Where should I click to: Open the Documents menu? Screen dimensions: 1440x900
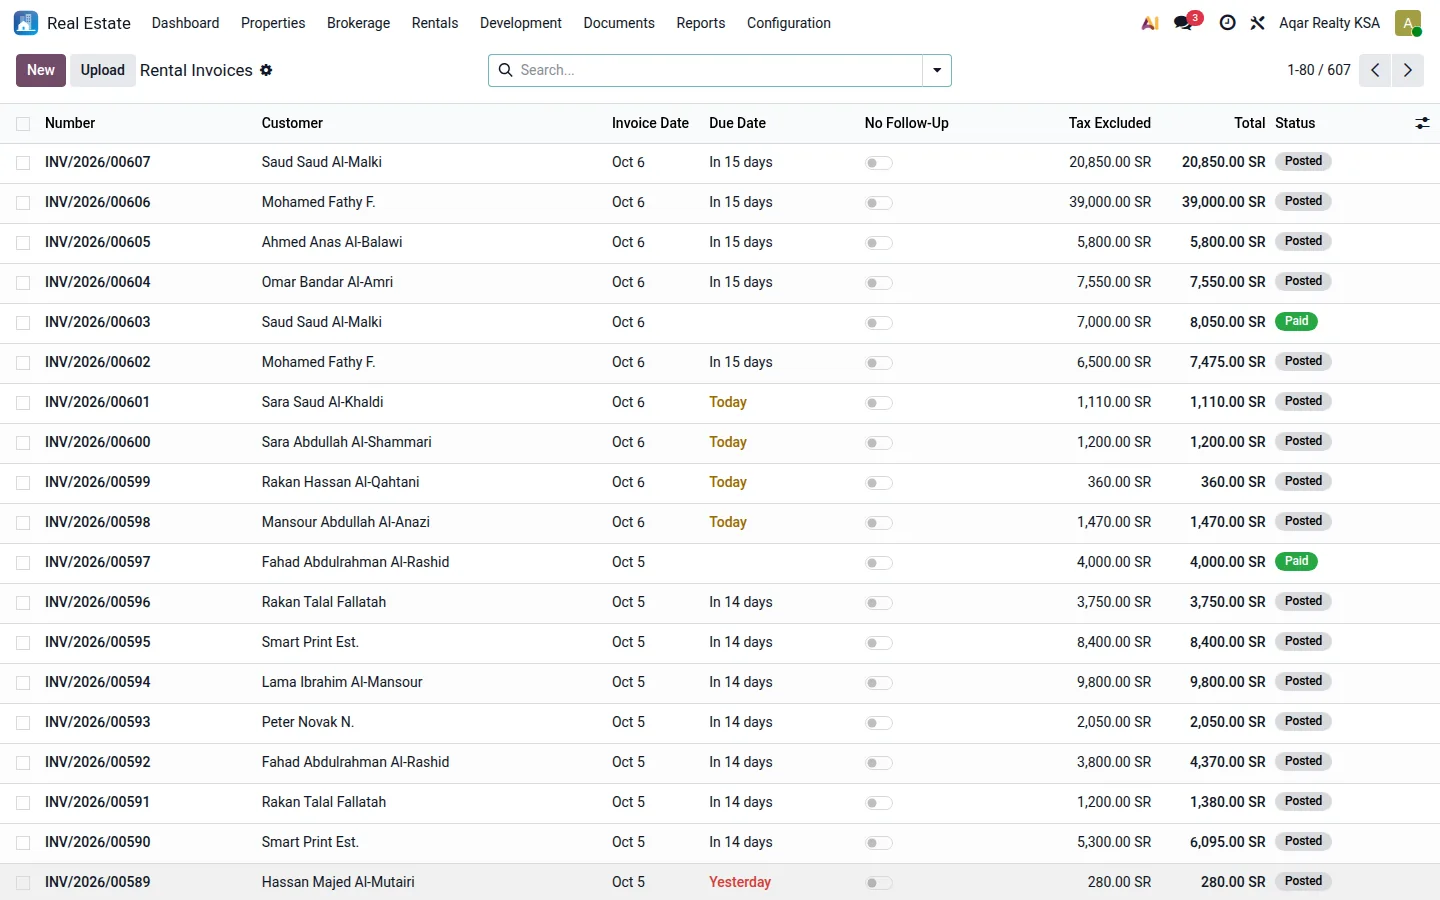[x=619, y=23]
